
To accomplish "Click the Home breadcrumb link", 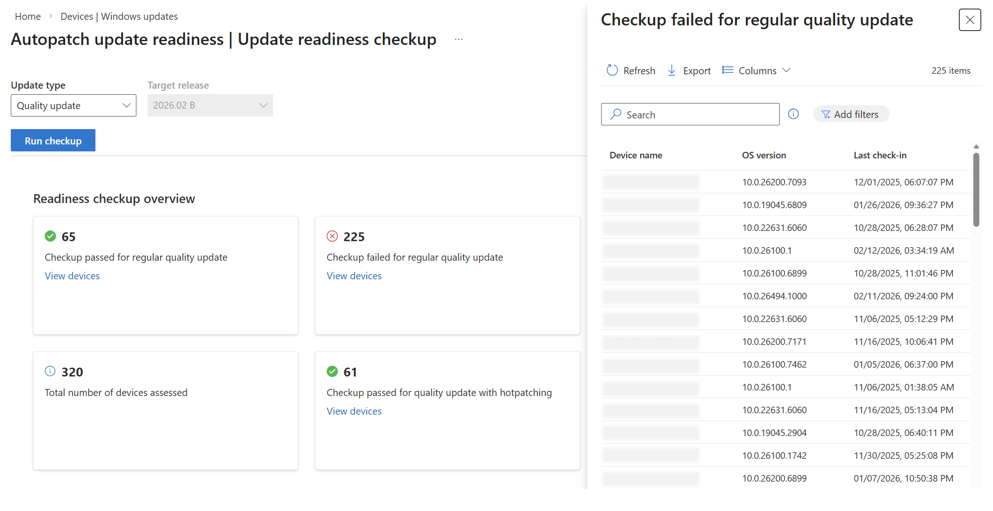I will point(28,16).
